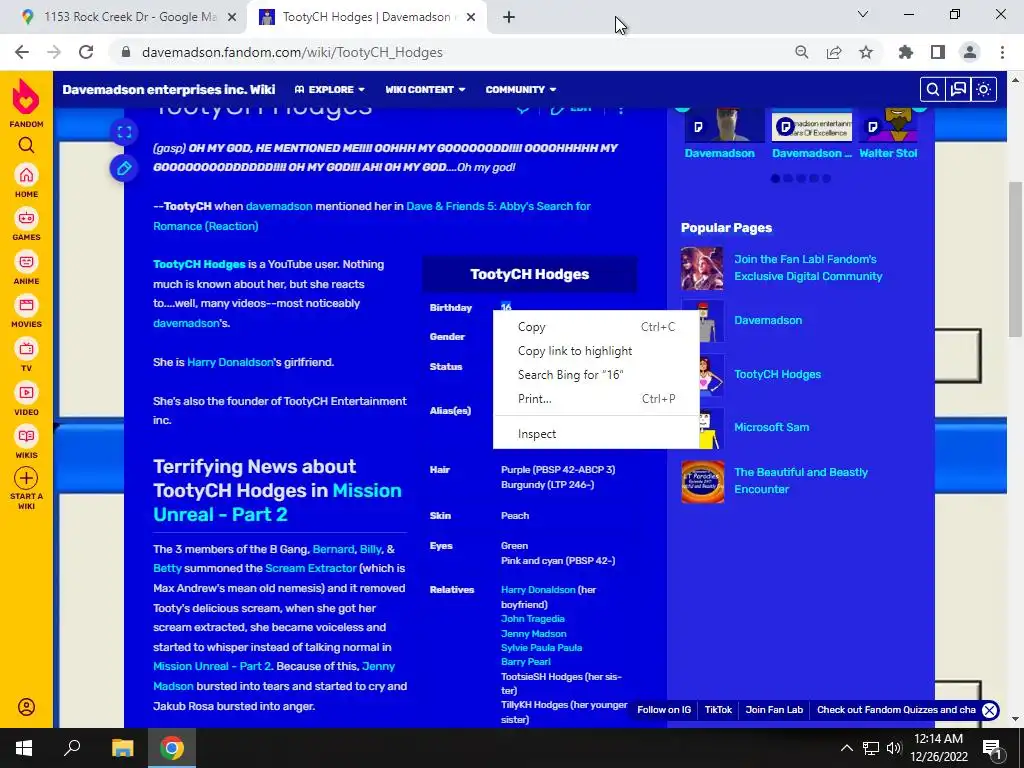This screenshot has height=768, width=1024.
Task: Go to Fandom Home icon
Action: [26, 175]
